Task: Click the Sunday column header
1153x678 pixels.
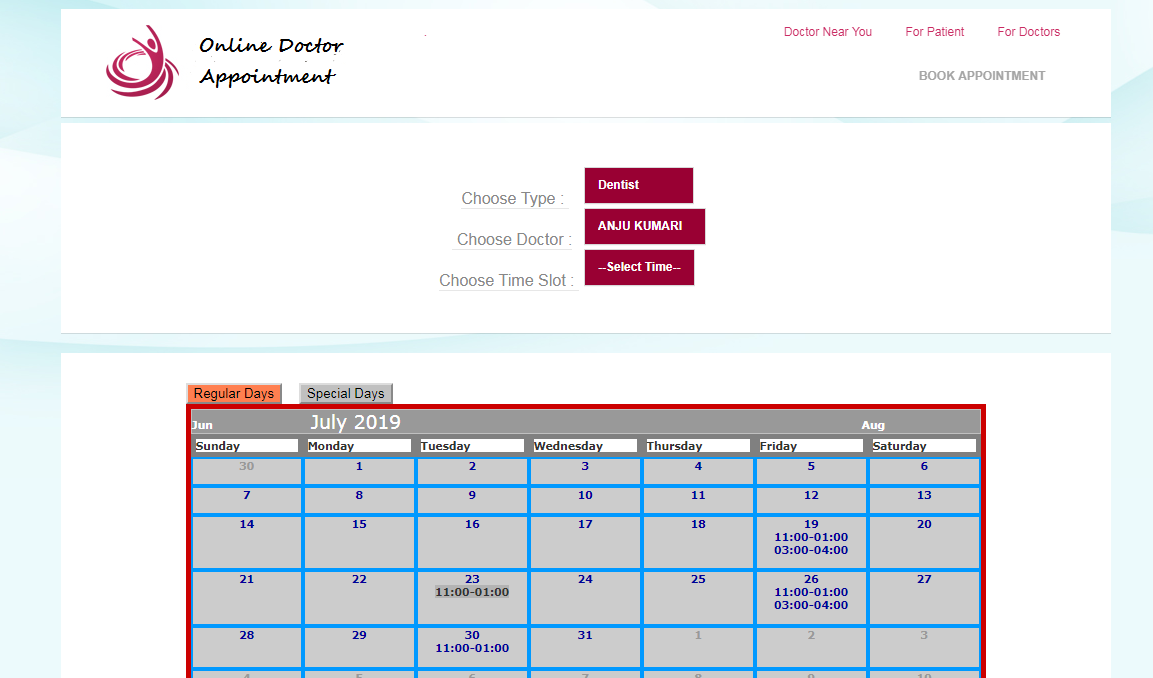Action: tap(246, 446)
